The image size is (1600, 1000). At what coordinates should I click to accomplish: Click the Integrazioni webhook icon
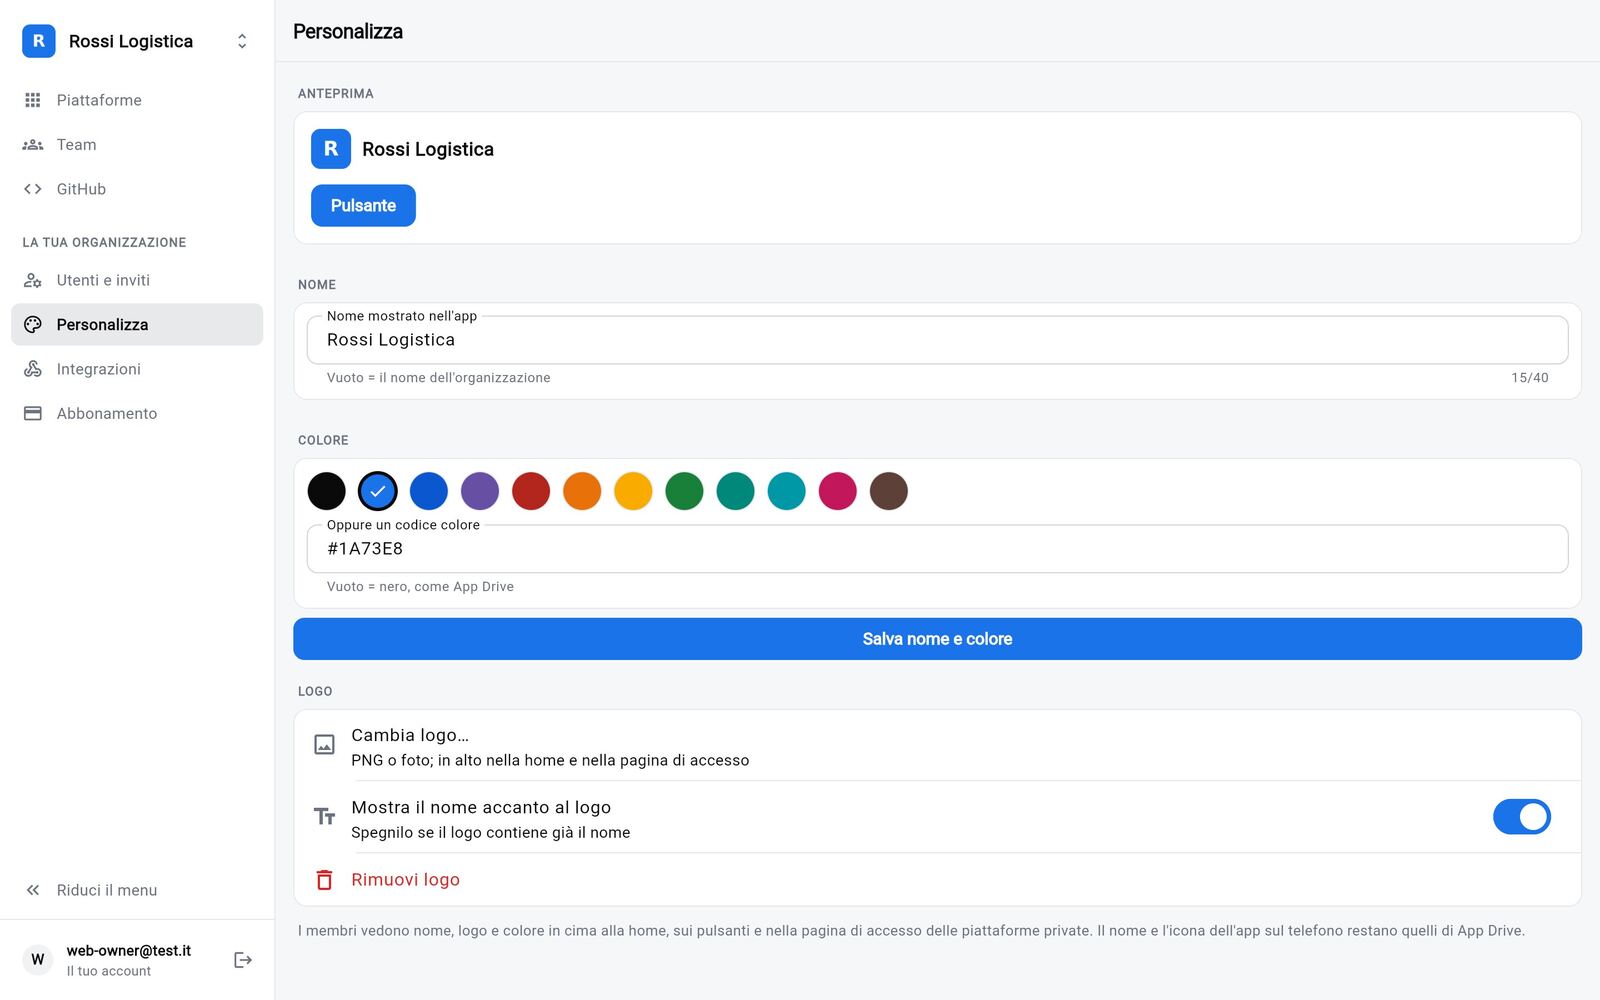tap(33, 369)
